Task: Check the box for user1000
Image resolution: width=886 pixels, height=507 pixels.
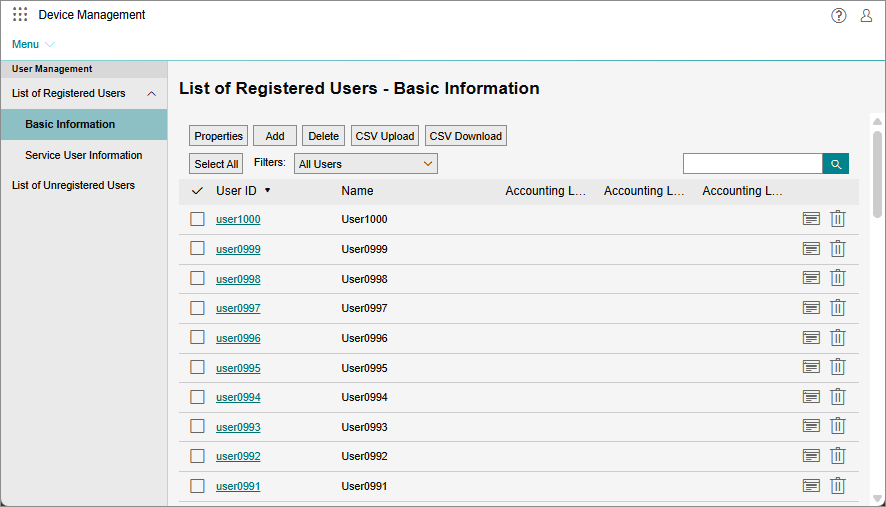Action: [198, 219]
